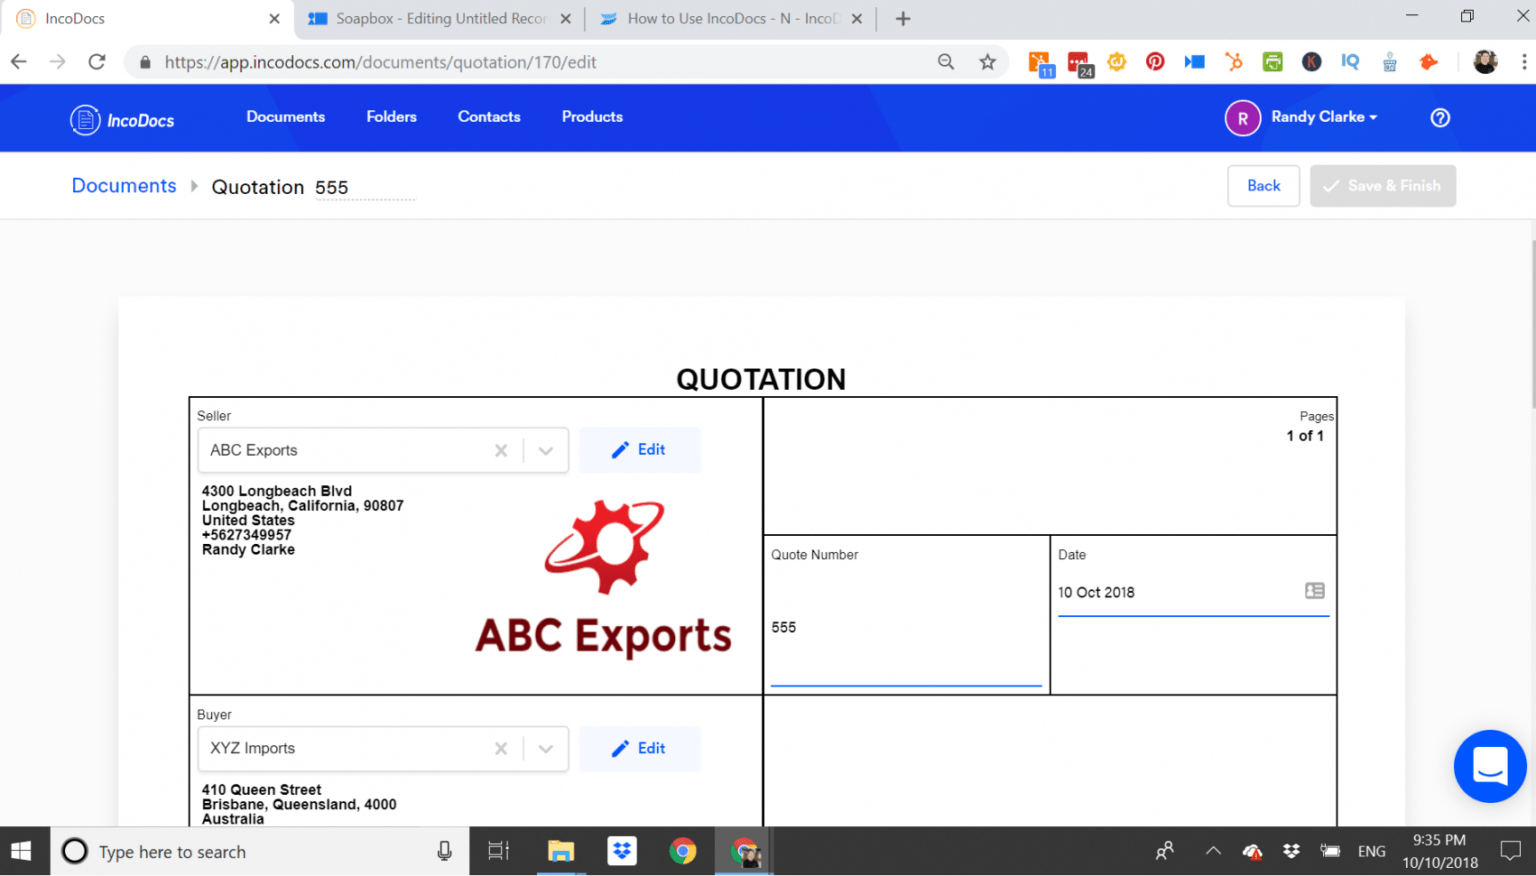Screen dimensions: 1536x876
Task: Expand the Buyer selection dropdown
Action: (x=546, y=748)
